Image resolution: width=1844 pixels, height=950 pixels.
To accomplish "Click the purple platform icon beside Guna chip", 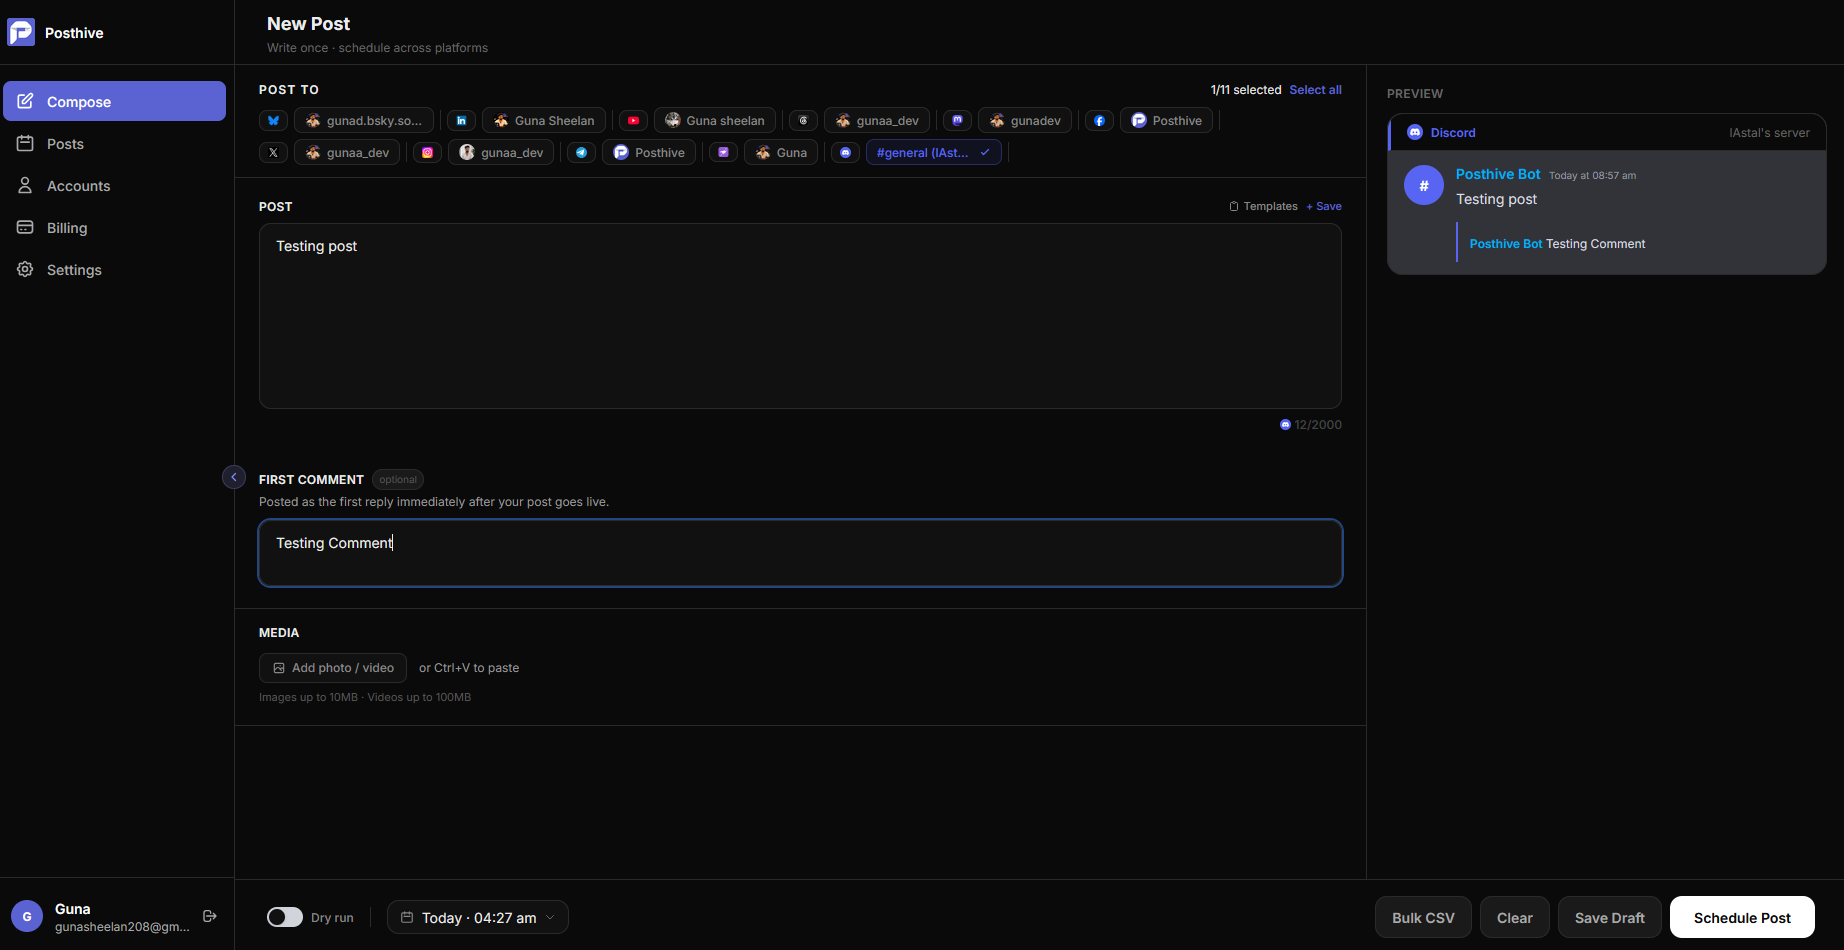I will [723, 153].
